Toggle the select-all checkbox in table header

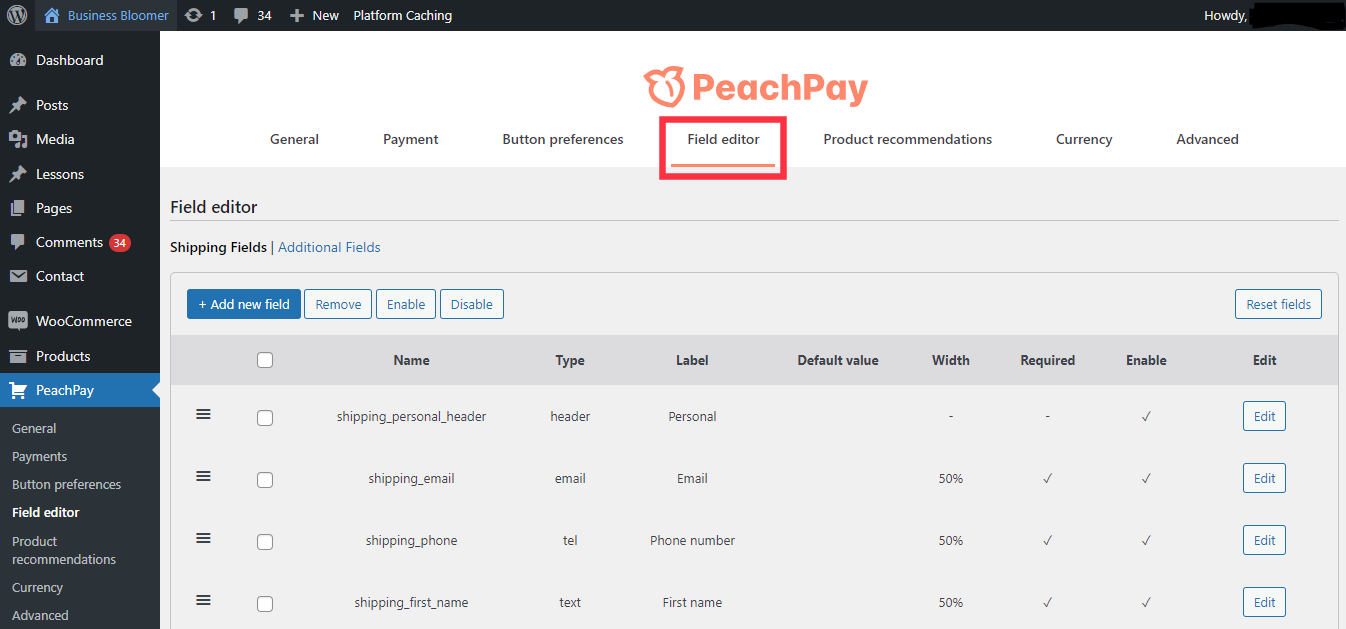pos(265,360)
